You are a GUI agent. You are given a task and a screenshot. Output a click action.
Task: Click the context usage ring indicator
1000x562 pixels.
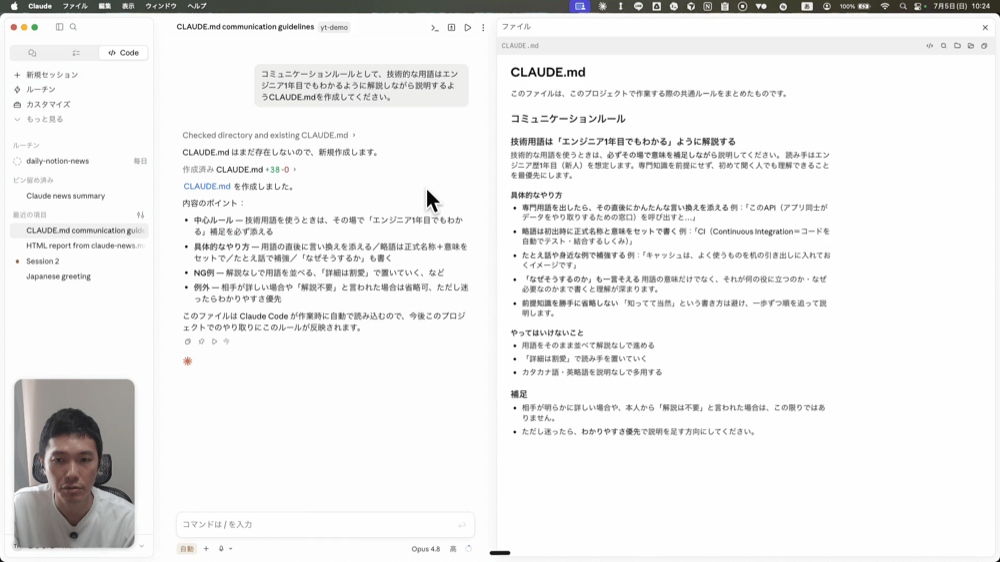point(469,549)
